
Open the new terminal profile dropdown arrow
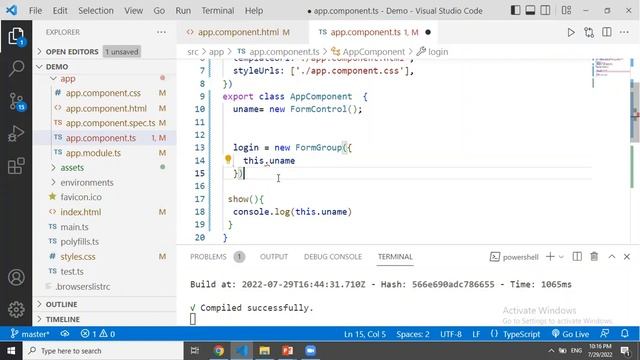click(561, 257)
